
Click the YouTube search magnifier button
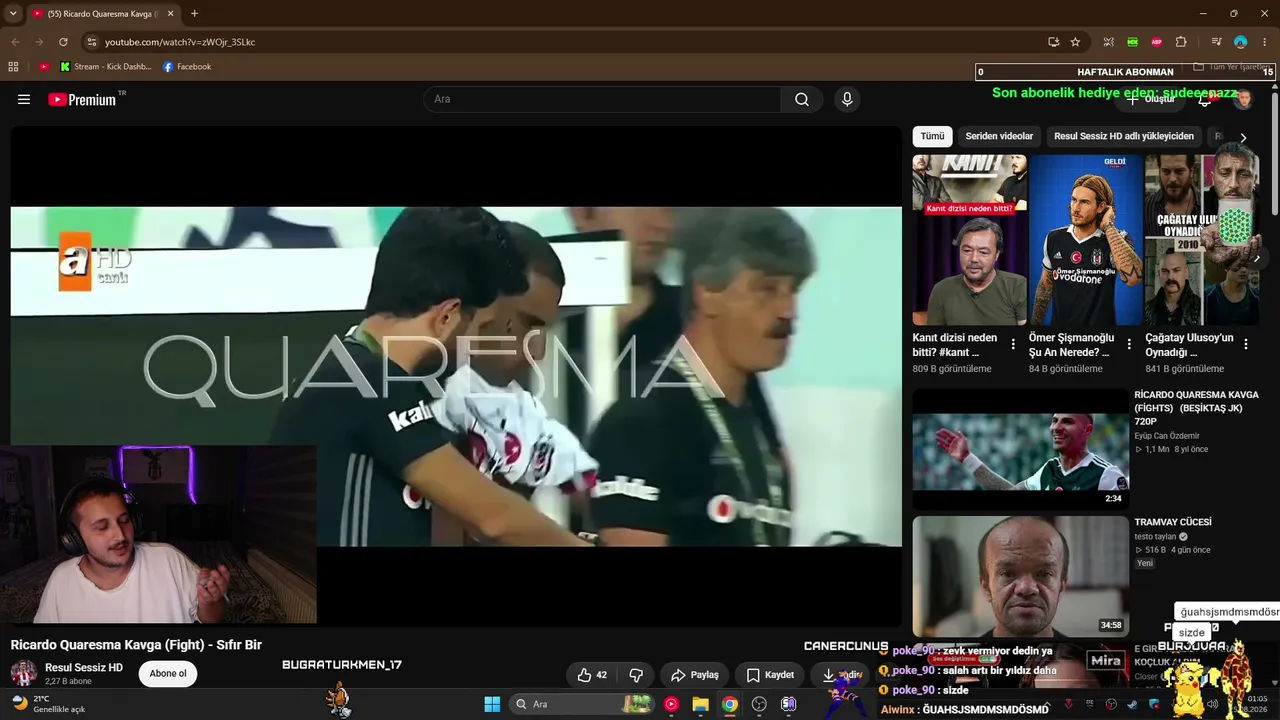coord(802,99)
